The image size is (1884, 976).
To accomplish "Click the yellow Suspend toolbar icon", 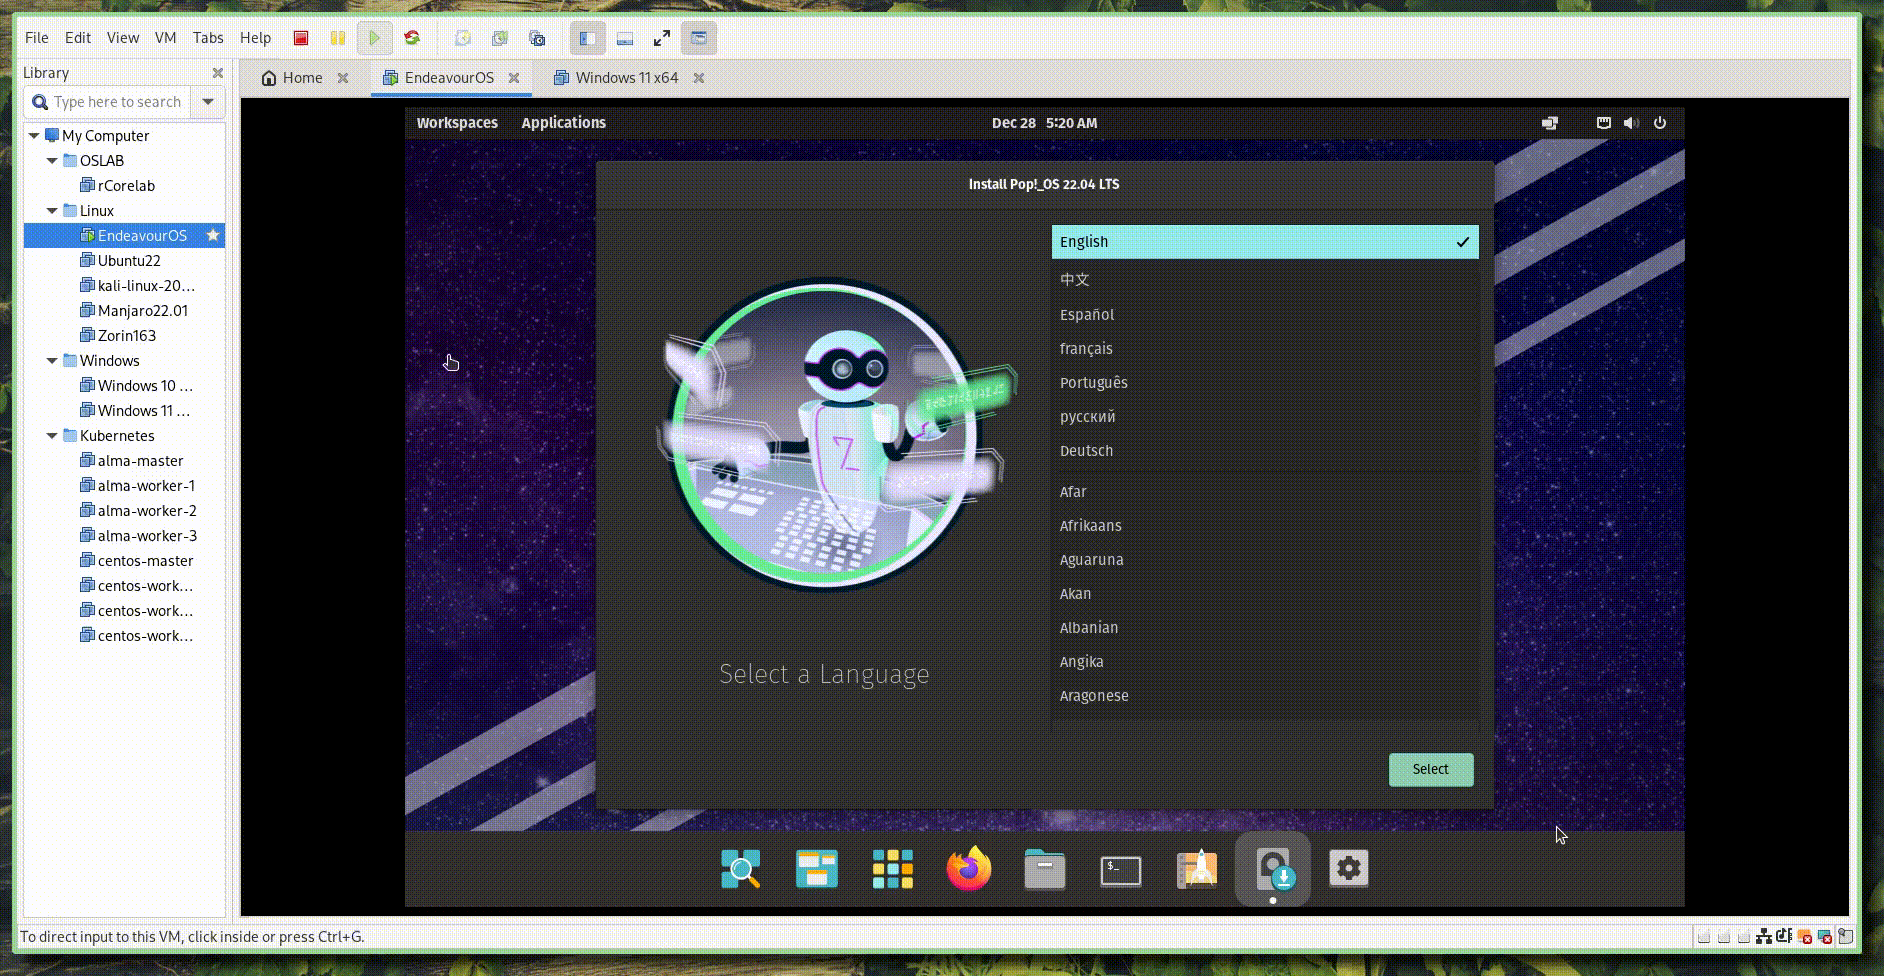I will coord(338,38).
